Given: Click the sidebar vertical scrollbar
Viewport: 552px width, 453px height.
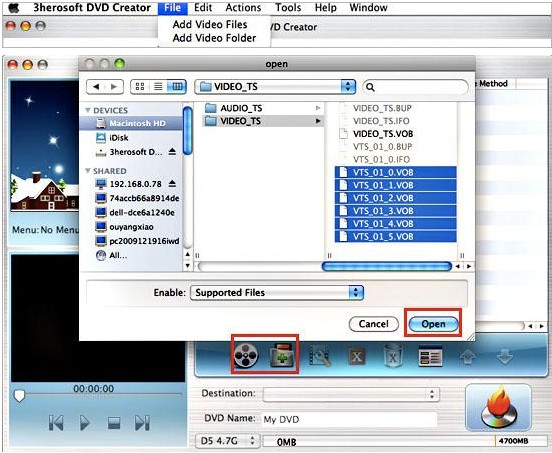Looking at the screenshot, I should 188,131.
